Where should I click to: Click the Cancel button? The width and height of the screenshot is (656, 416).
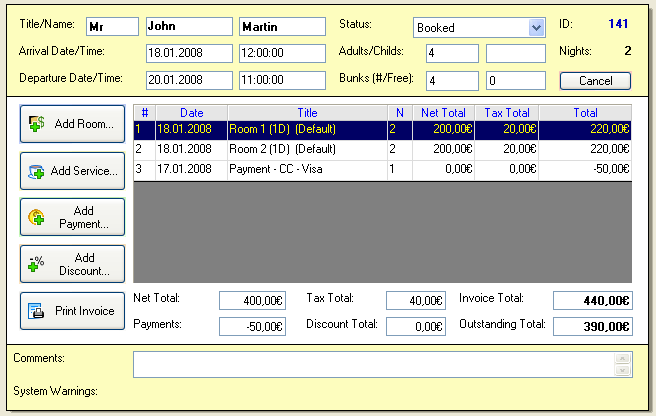595,81
